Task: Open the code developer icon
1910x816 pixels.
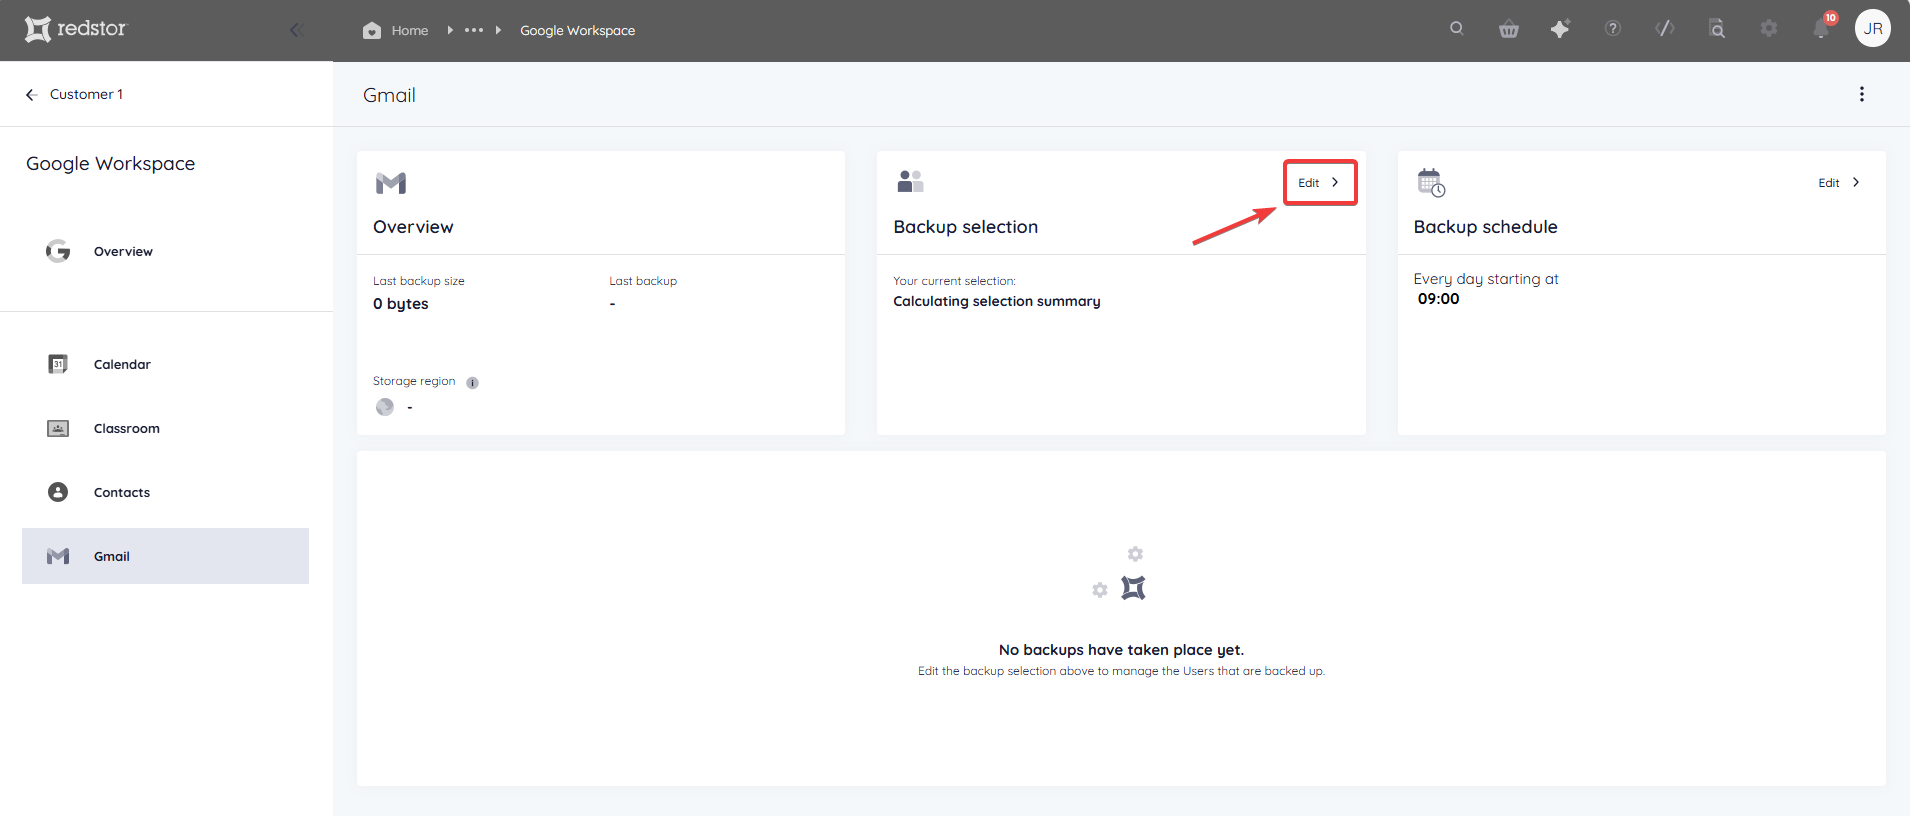Action: click(1665, 29)
